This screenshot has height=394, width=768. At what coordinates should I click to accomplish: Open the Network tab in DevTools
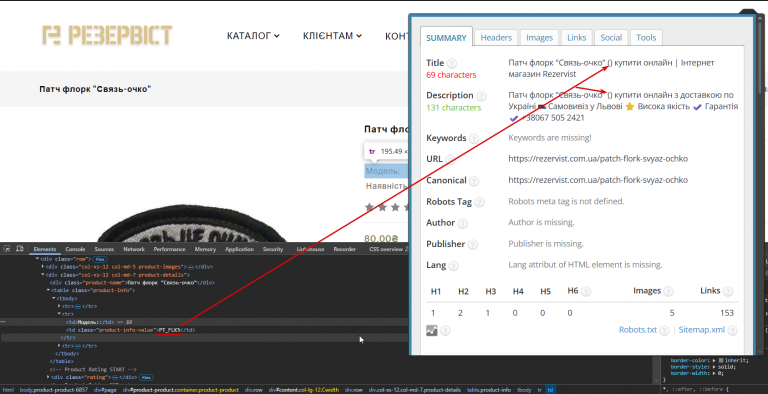(x=134, y=249)
